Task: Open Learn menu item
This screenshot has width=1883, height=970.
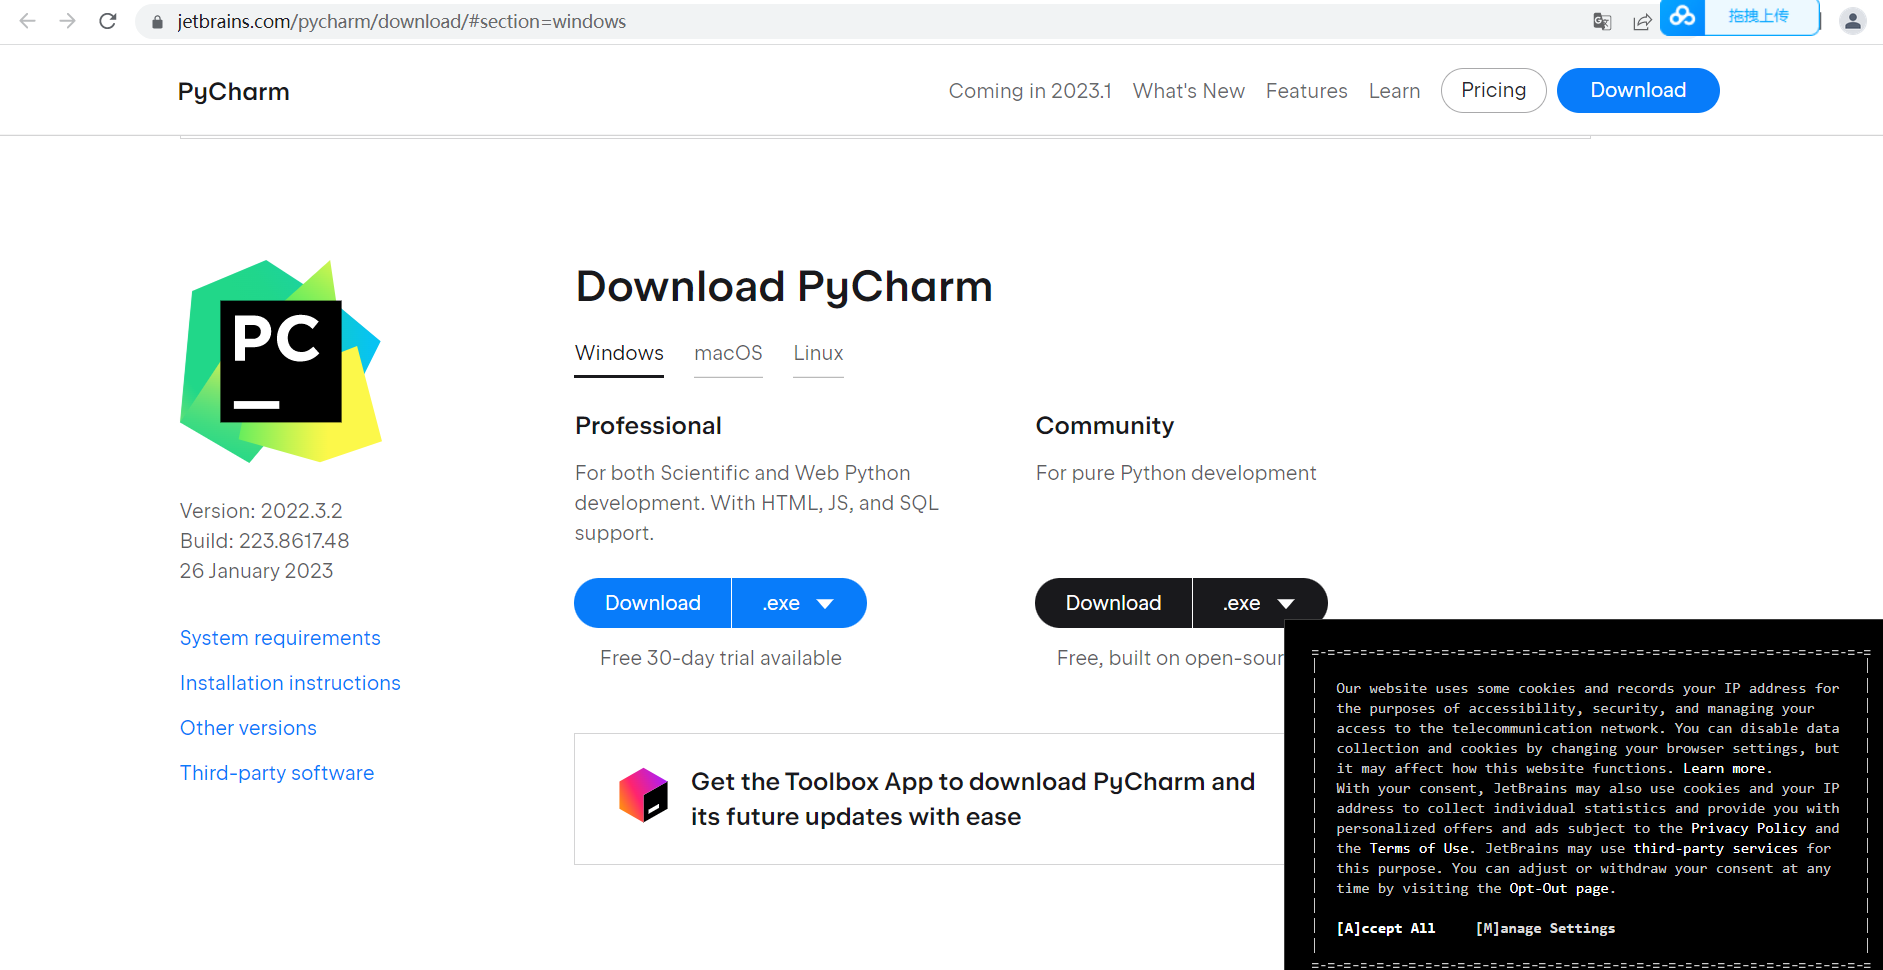Action: 1394,91
